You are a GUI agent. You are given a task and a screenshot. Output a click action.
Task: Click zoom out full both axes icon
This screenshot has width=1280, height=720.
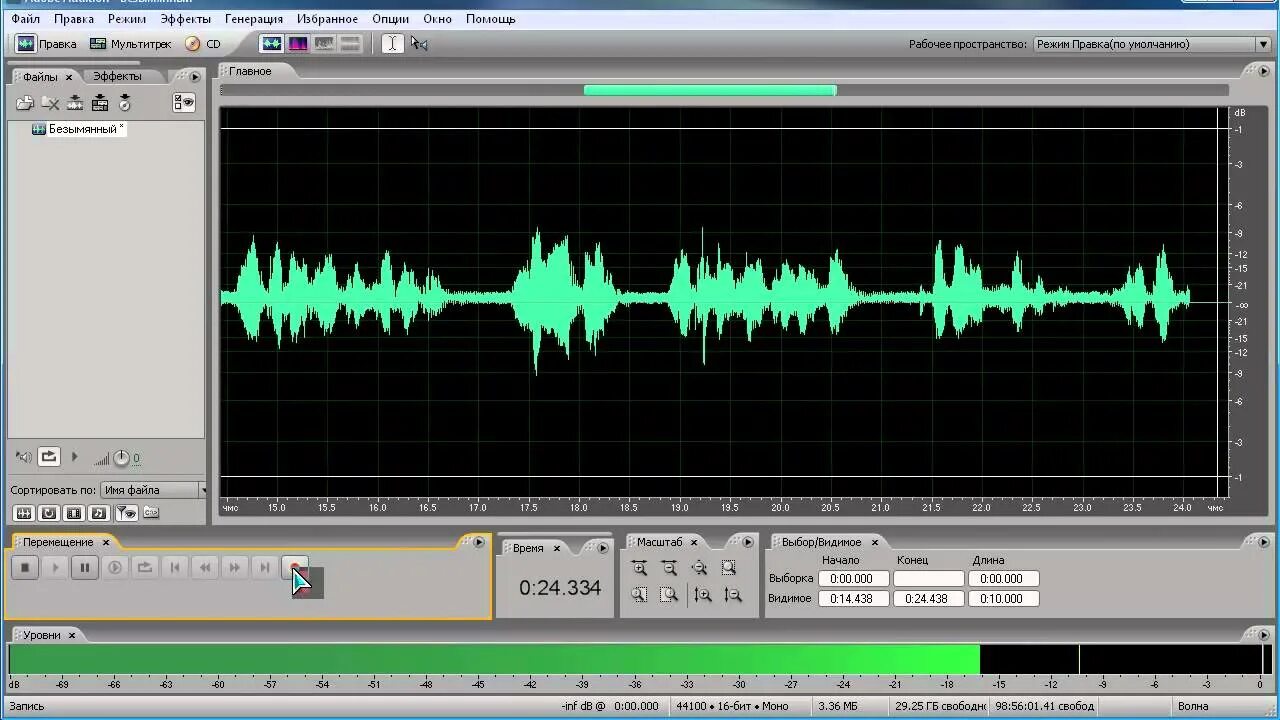(700, 568)
